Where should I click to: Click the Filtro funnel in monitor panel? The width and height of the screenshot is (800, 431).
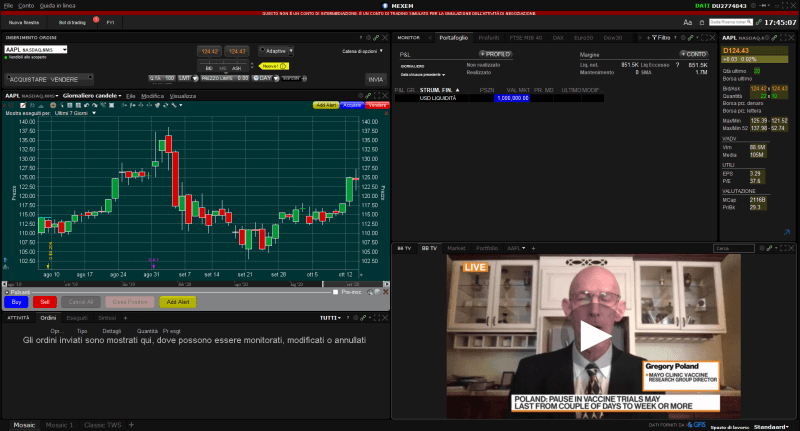(660, 38)
